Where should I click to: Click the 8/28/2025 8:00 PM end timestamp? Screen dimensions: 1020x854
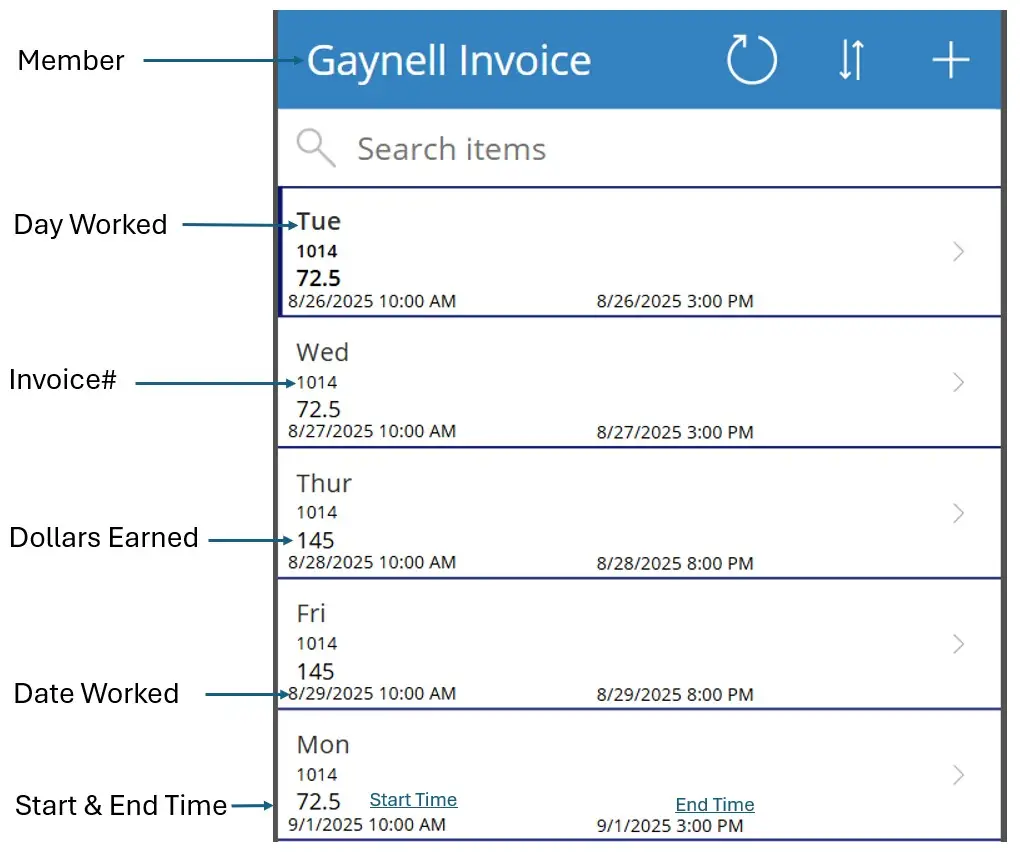(x=675, y=564)
